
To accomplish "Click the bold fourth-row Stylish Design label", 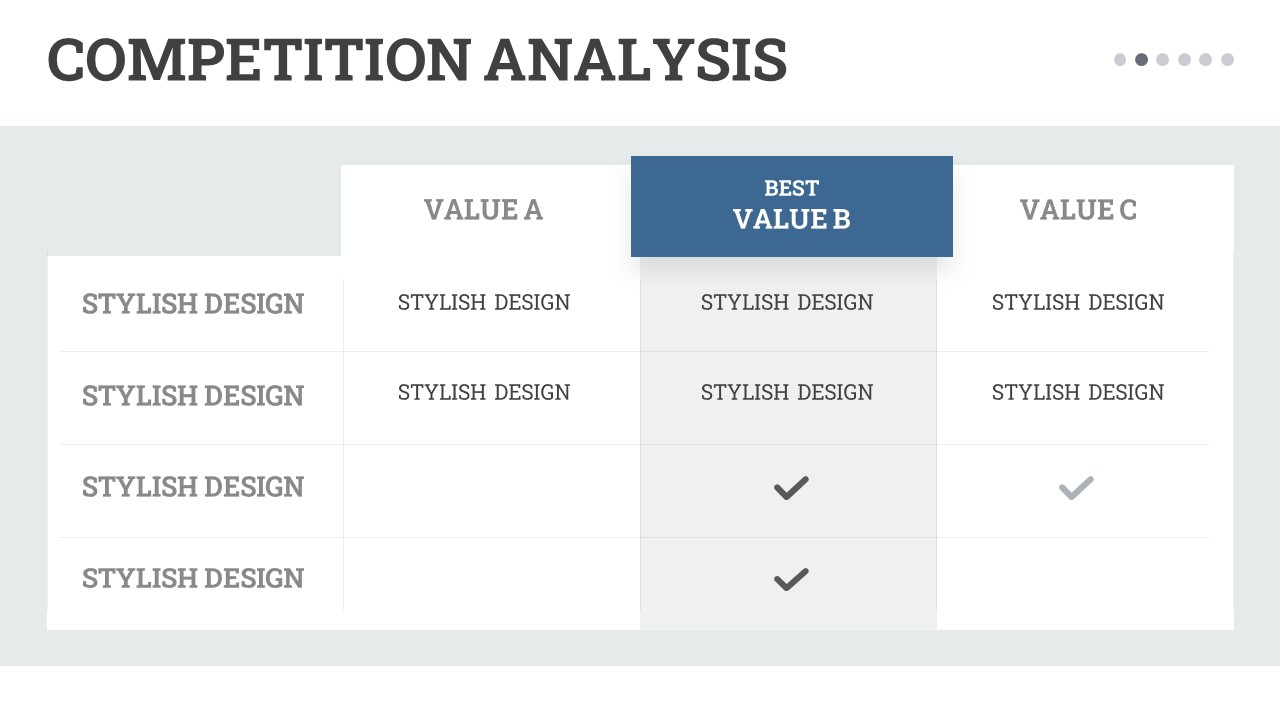I will coord(193,579).
